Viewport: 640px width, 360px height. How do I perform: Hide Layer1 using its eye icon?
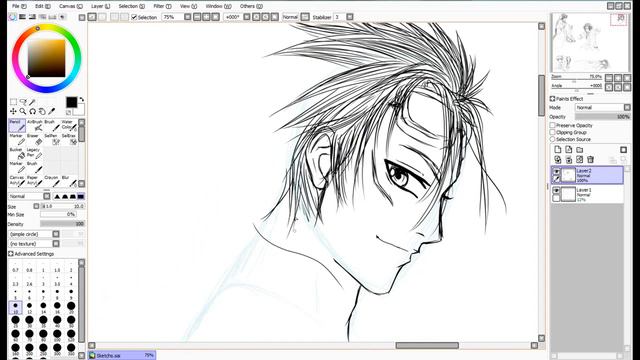point(556,191)
